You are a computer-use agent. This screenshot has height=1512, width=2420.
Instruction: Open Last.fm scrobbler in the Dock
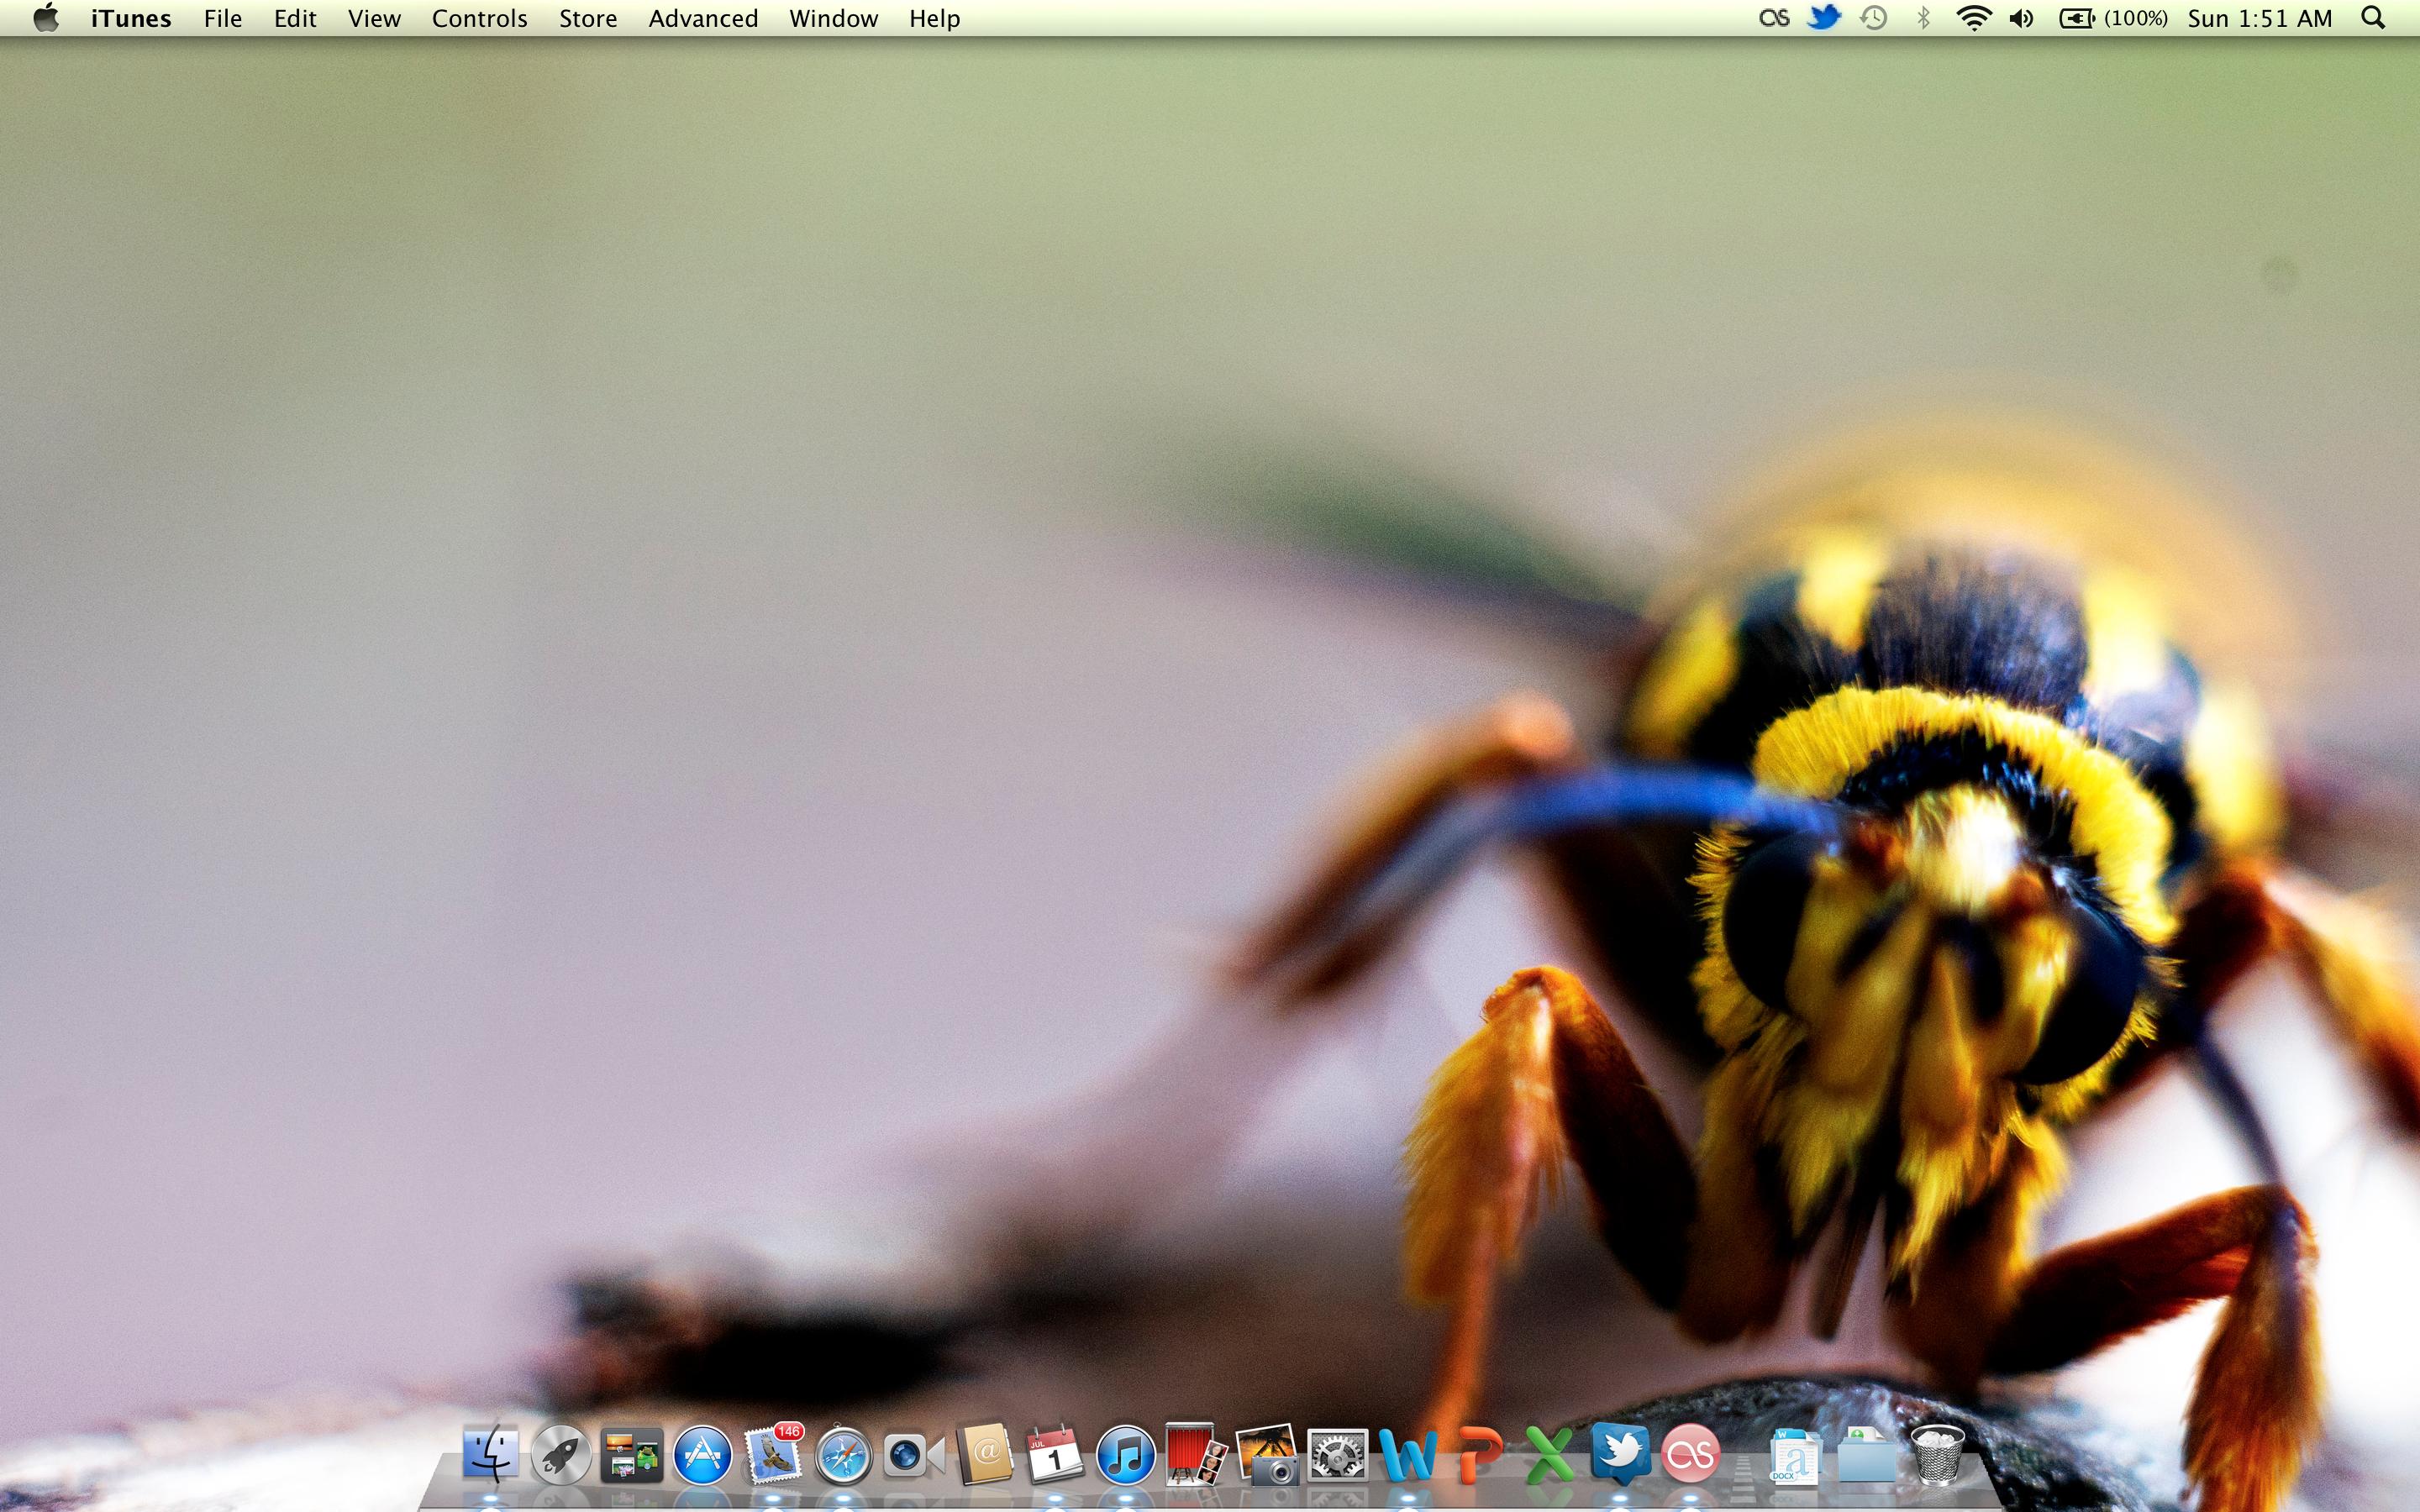(1690, 1454)
